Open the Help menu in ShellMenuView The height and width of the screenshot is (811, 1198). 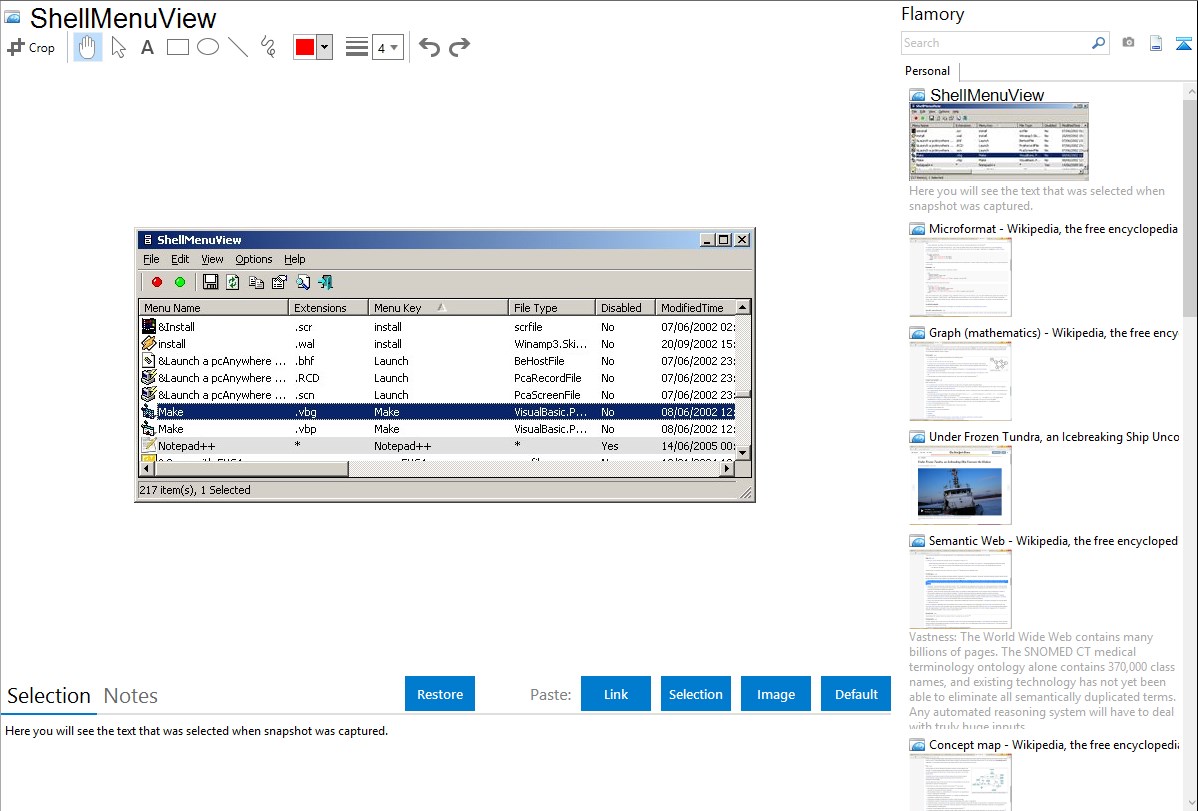click(x=294, y=259)
